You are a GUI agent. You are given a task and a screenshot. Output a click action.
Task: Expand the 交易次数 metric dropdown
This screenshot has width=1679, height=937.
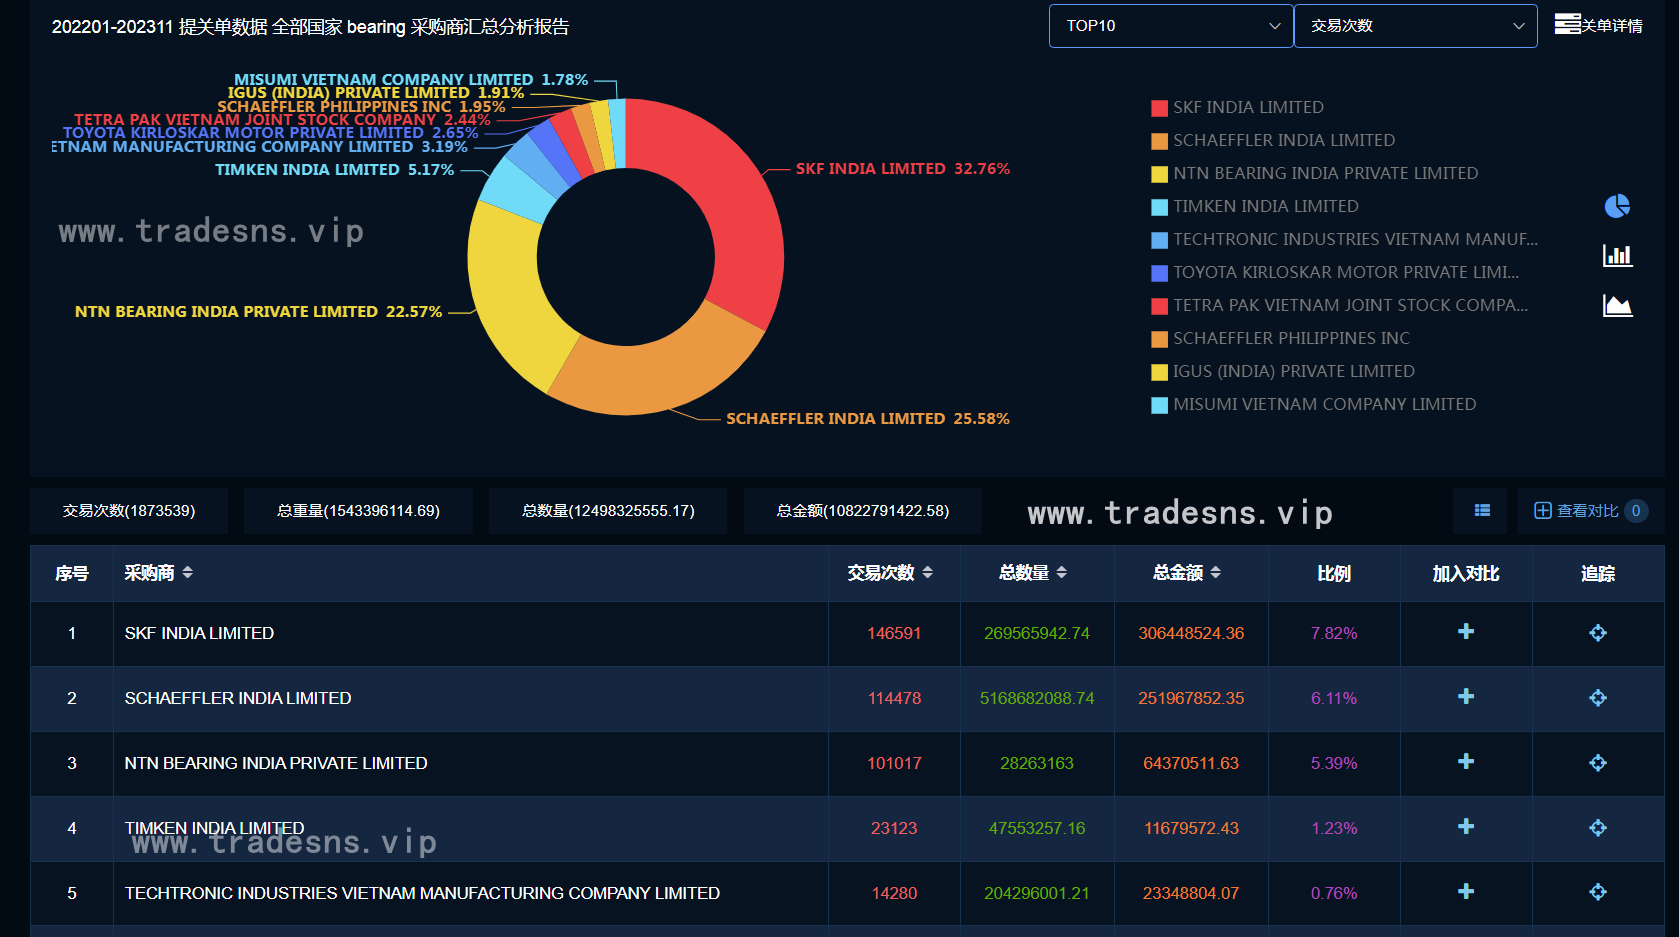click(x=1415, y=26)
